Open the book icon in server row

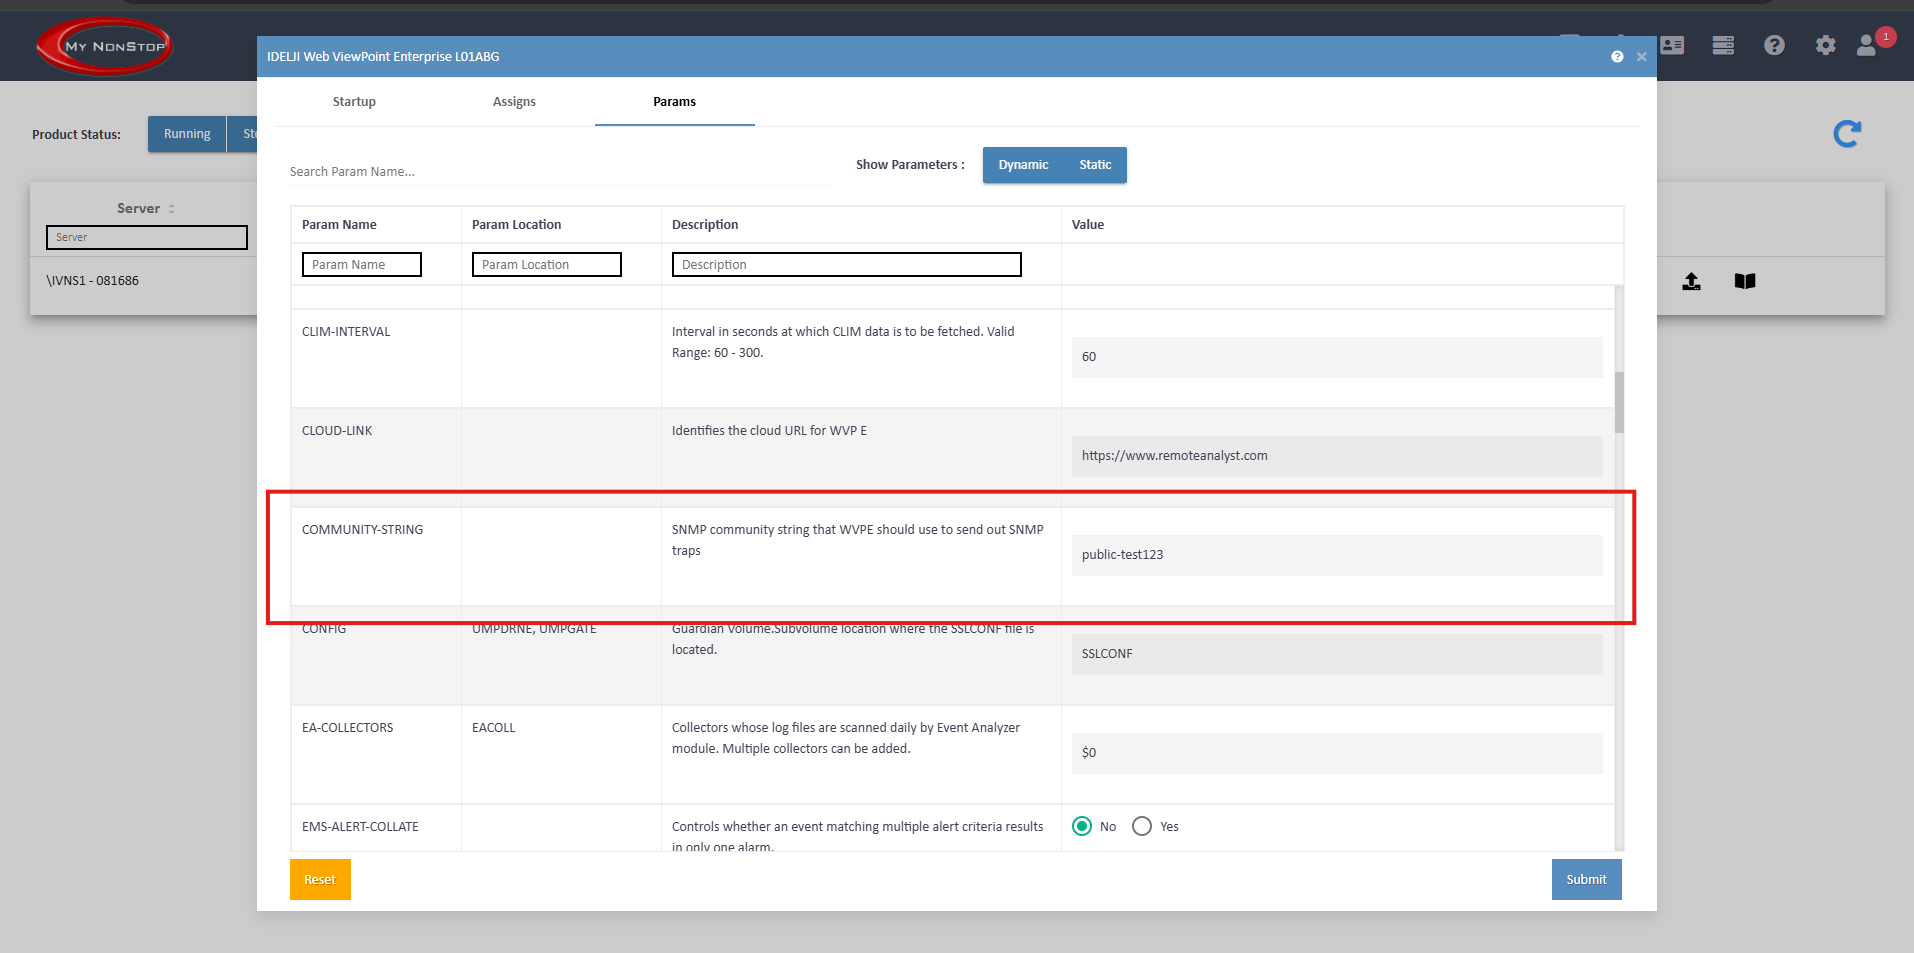1745,281
